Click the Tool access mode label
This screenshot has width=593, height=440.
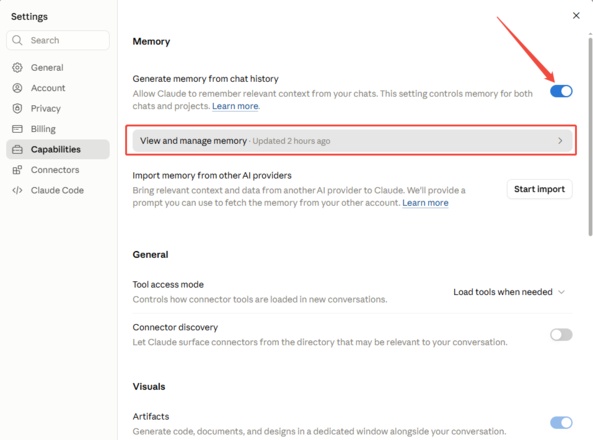(168, 285)
